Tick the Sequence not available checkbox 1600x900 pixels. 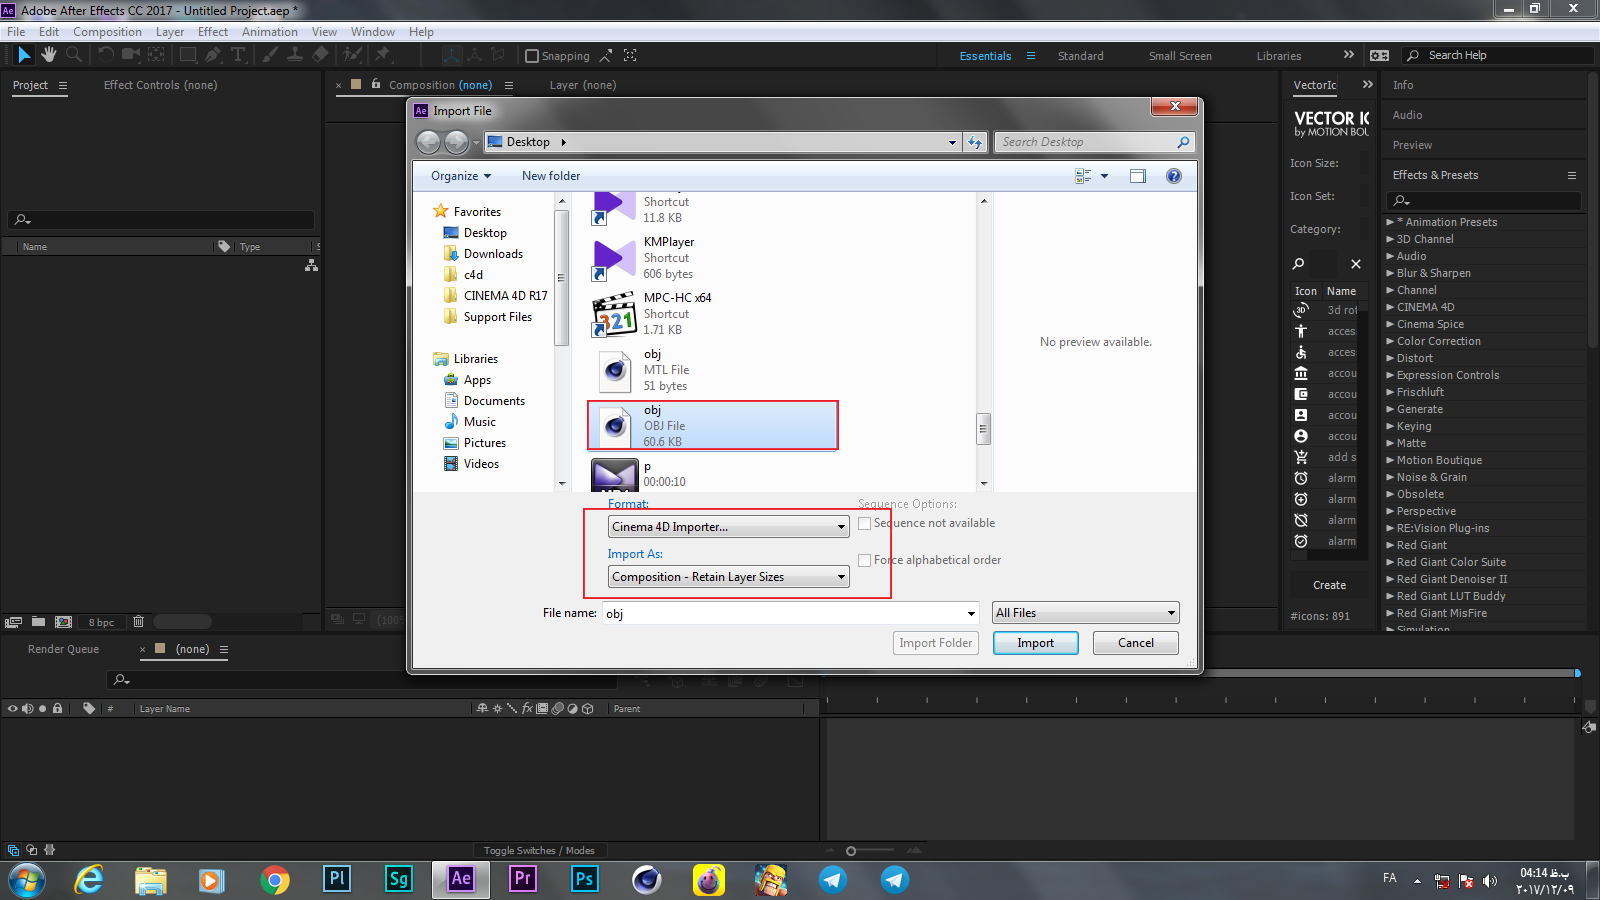click(865, 523)
